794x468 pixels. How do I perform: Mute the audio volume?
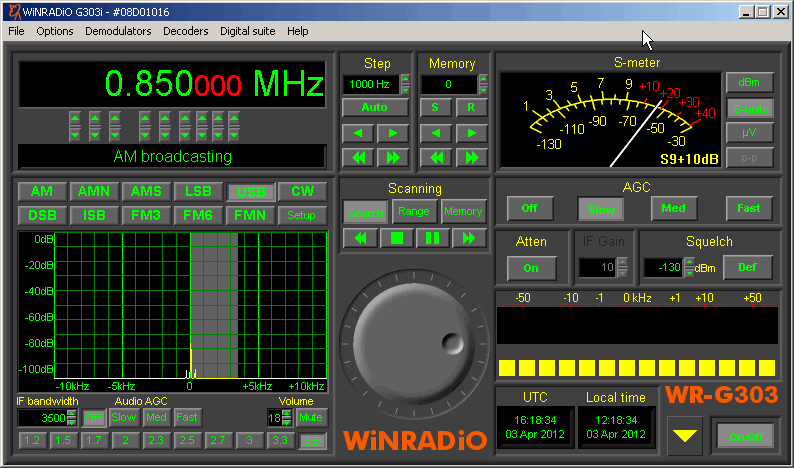click(311, 417)
